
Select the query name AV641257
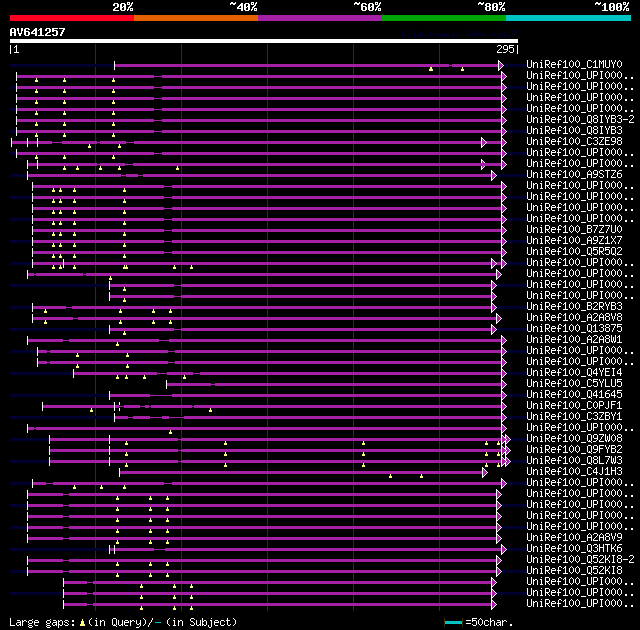pyautogui.click(x=38, y=32)
